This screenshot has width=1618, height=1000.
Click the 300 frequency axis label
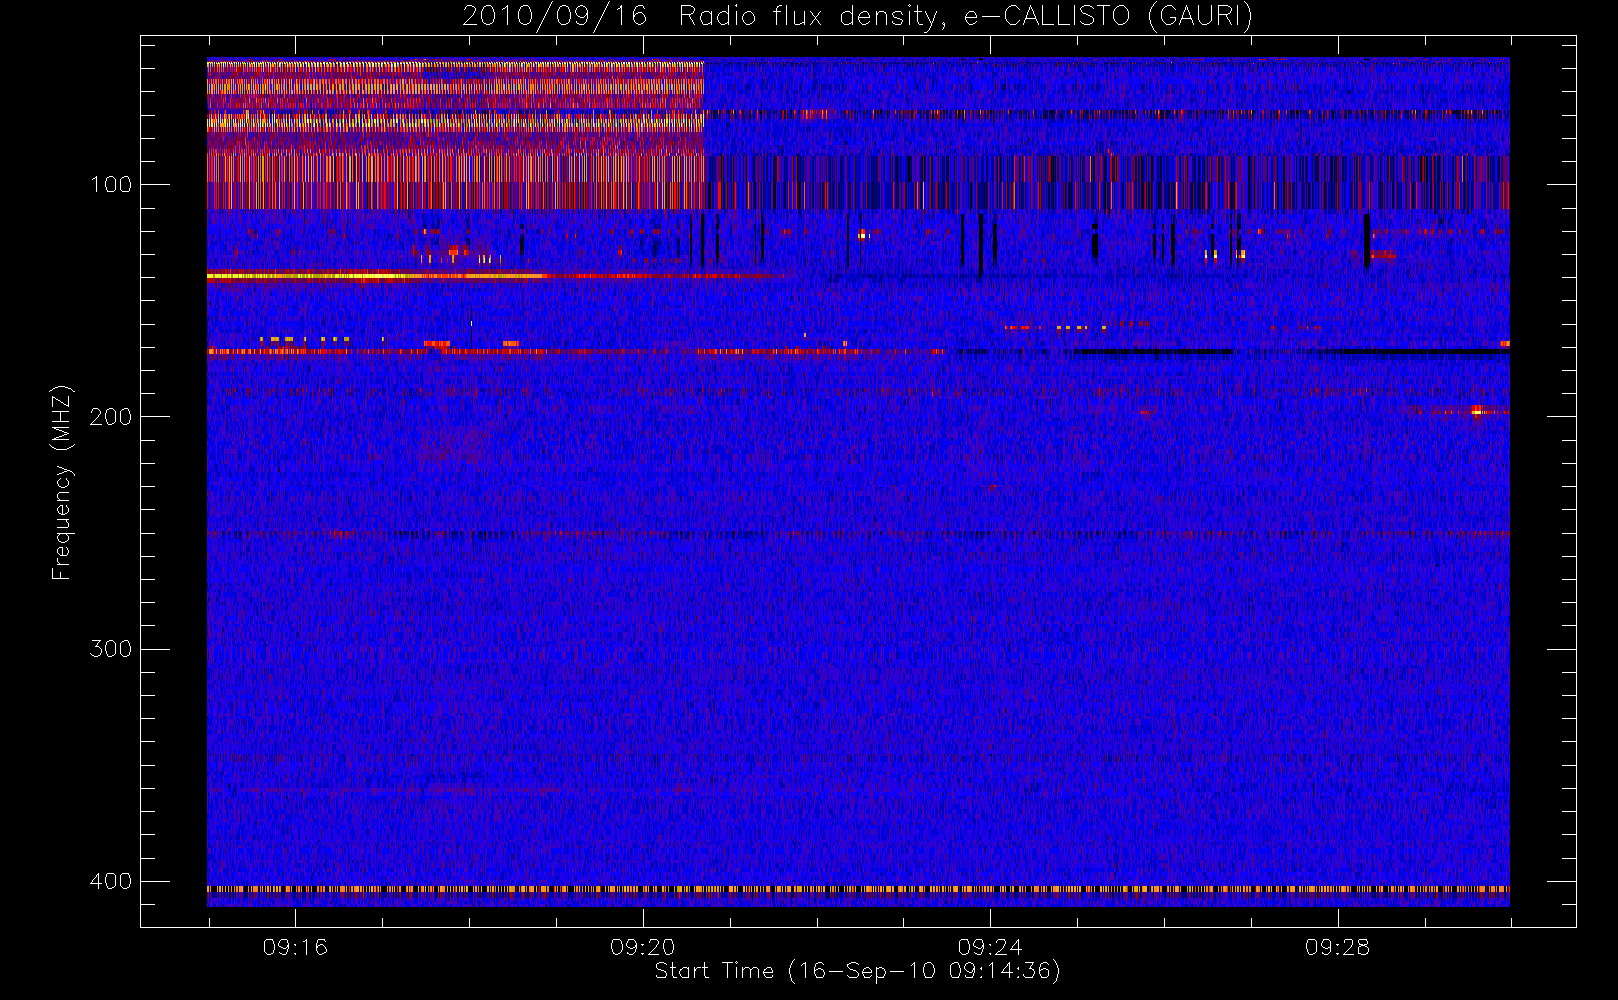point(110,649)
